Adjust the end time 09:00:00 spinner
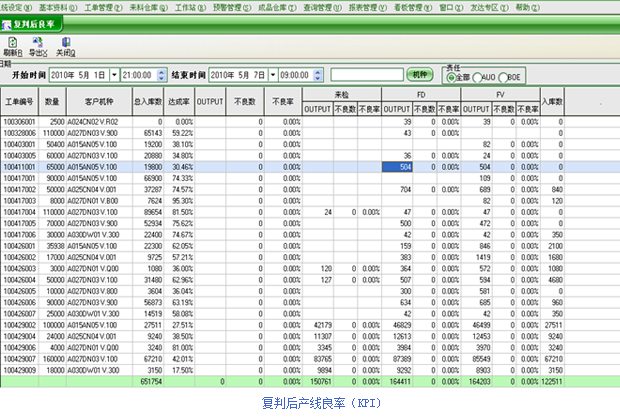The width and height of the screenshot is (620, 417). tap(317, 75)
